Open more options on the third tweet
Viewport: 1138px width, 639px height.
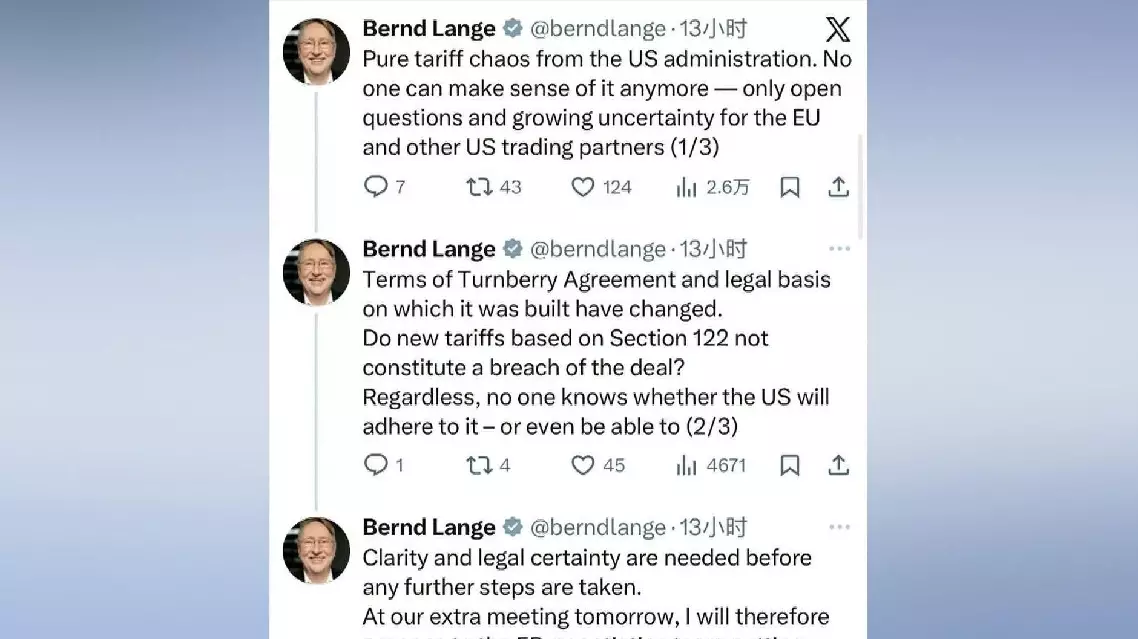[839, 527]
